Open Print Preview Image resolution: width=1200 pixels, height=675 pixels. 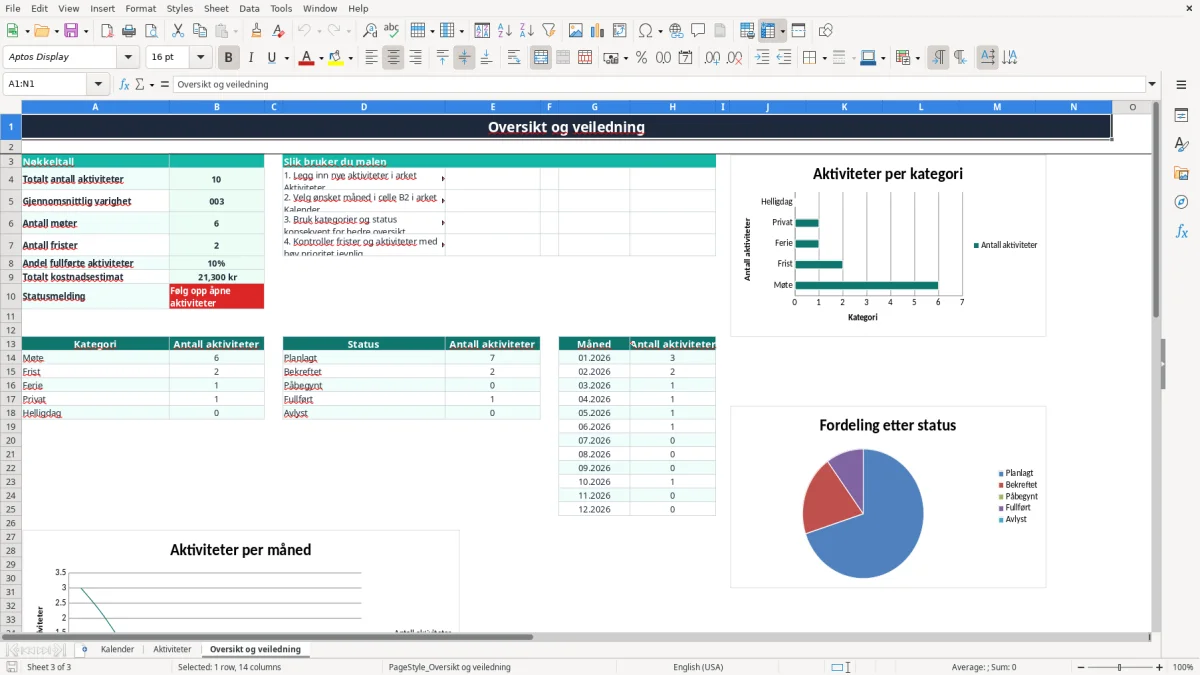[151, 31]
